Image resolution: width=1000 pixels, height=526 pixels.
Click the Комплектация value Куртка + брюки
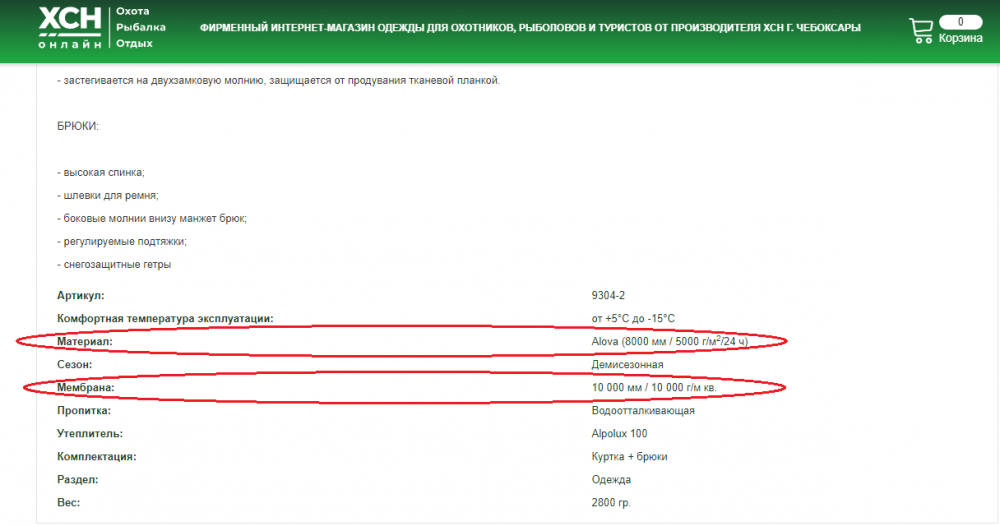click(629, 456)
